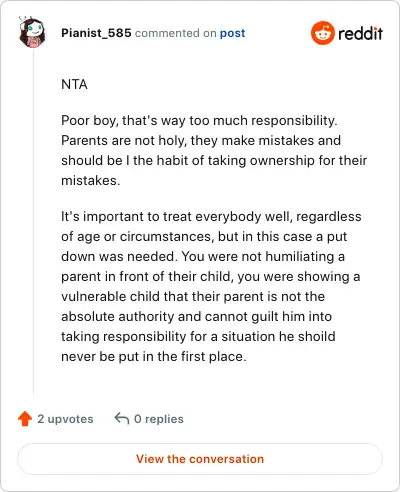
Task: Click the line 'absolute authority and cannot guilt'
Action: click(197, 317)
